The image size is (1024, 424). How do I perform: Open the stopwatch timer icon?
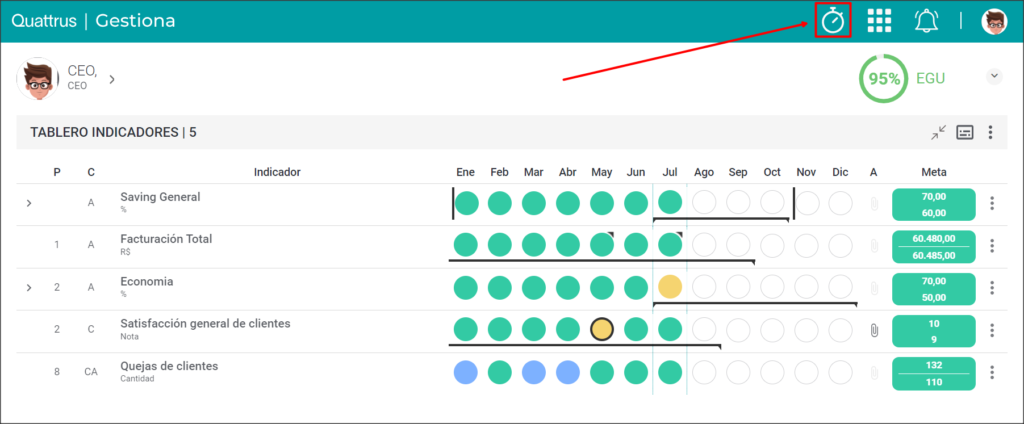click(833, 21)
